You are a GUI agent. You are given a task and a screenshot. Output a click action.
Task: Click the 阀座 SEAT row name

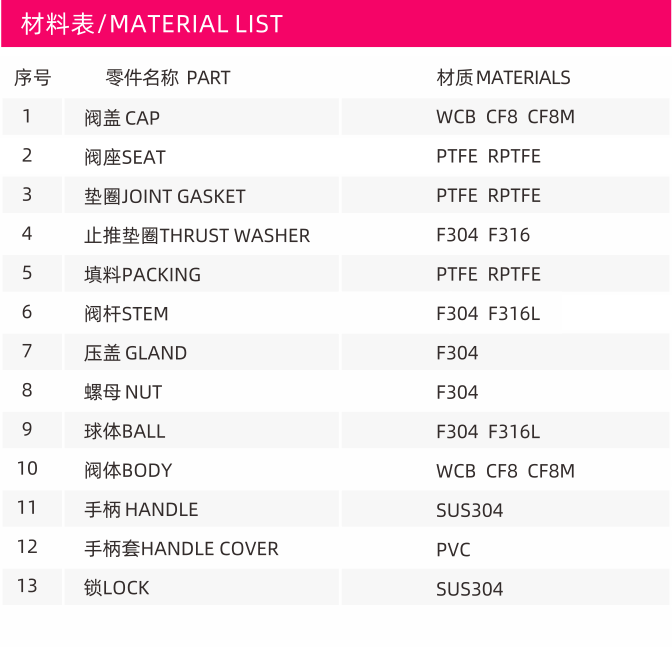(125, 157)
